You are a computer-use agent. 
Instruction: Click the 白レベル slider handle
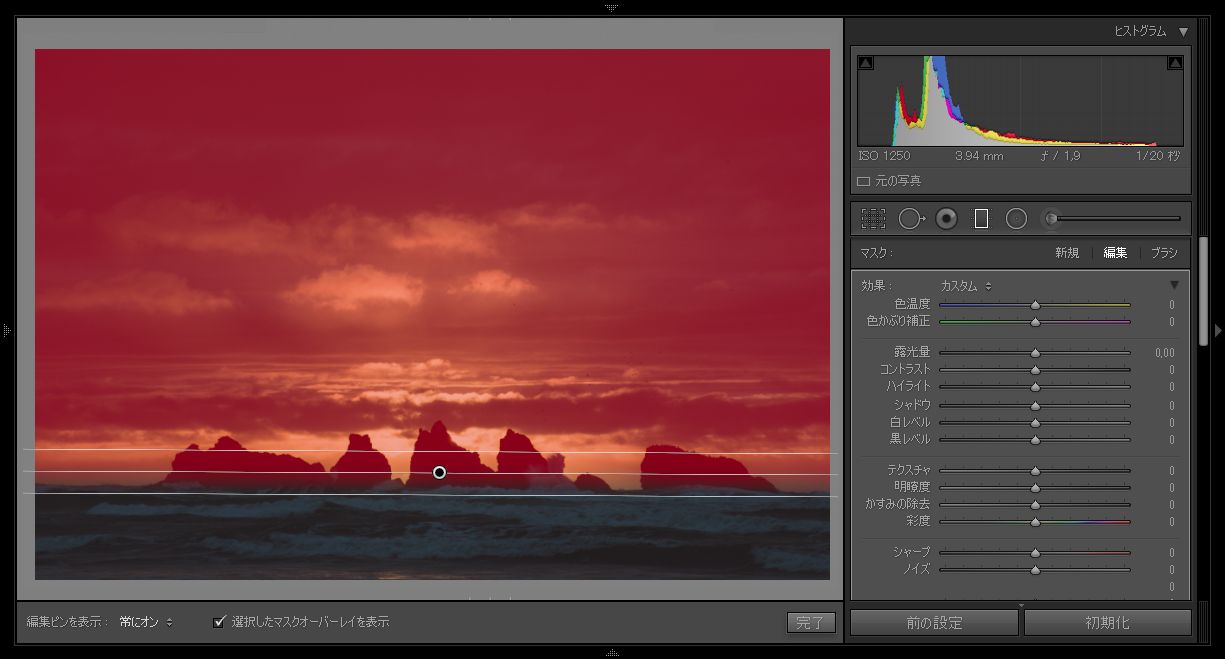point(1035,423)
